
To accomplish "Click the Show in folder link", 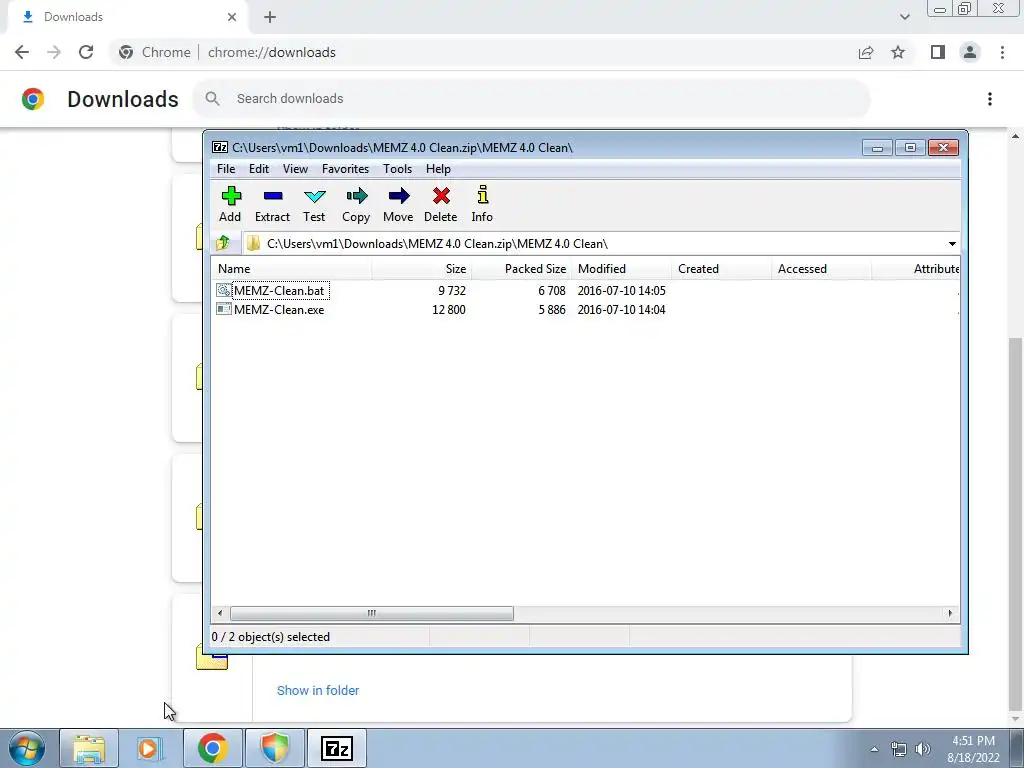I will tap(318, 690).
